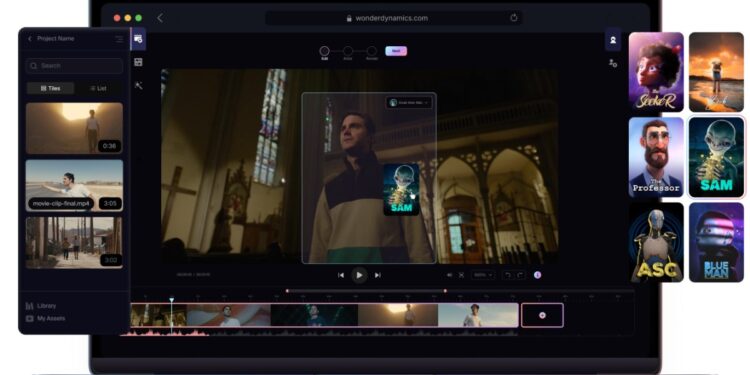This screenshot has width=750, height=375.
Task: Click the timeline playhead marker
Action: coord(171,300)
